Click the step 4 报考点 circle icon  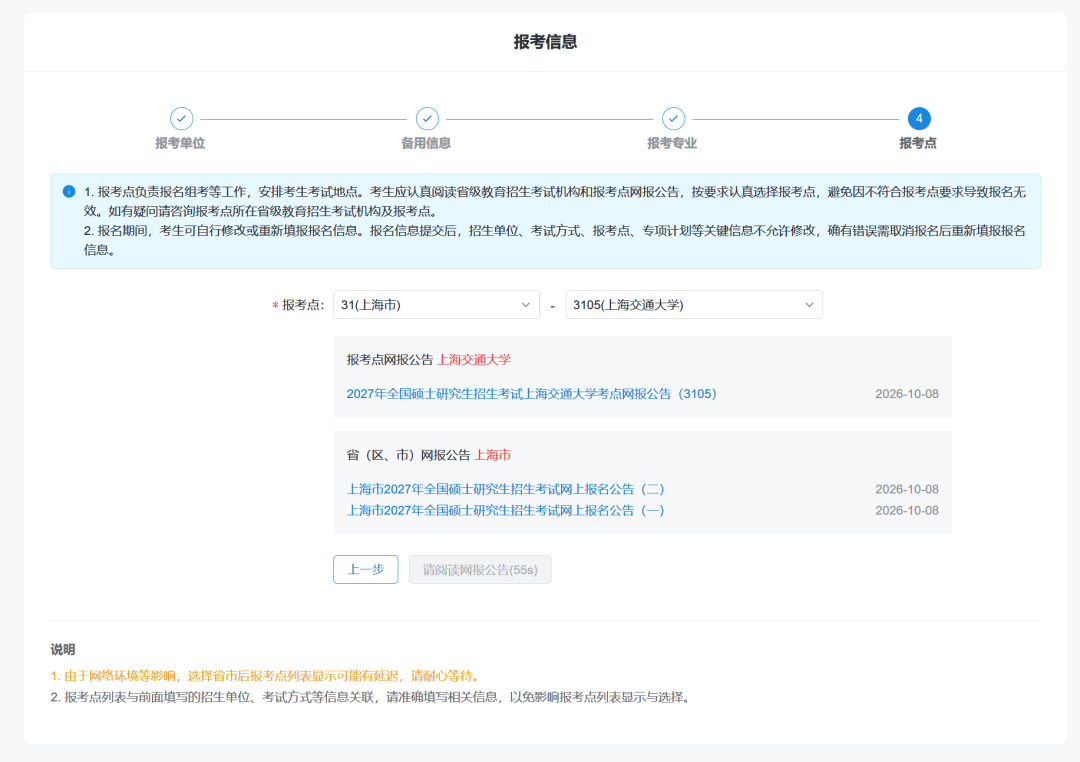point(919,119)
